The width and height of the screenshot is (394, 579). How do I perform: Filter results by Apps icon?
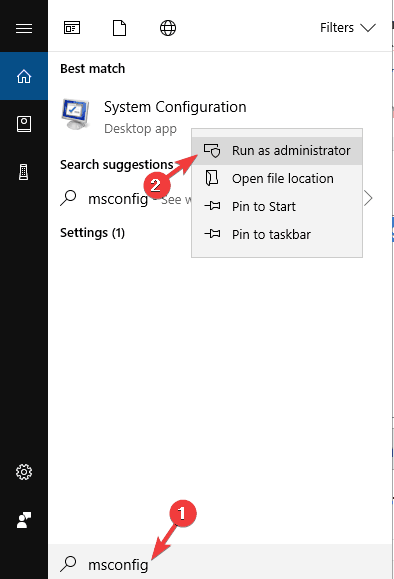tap(72, 28)
